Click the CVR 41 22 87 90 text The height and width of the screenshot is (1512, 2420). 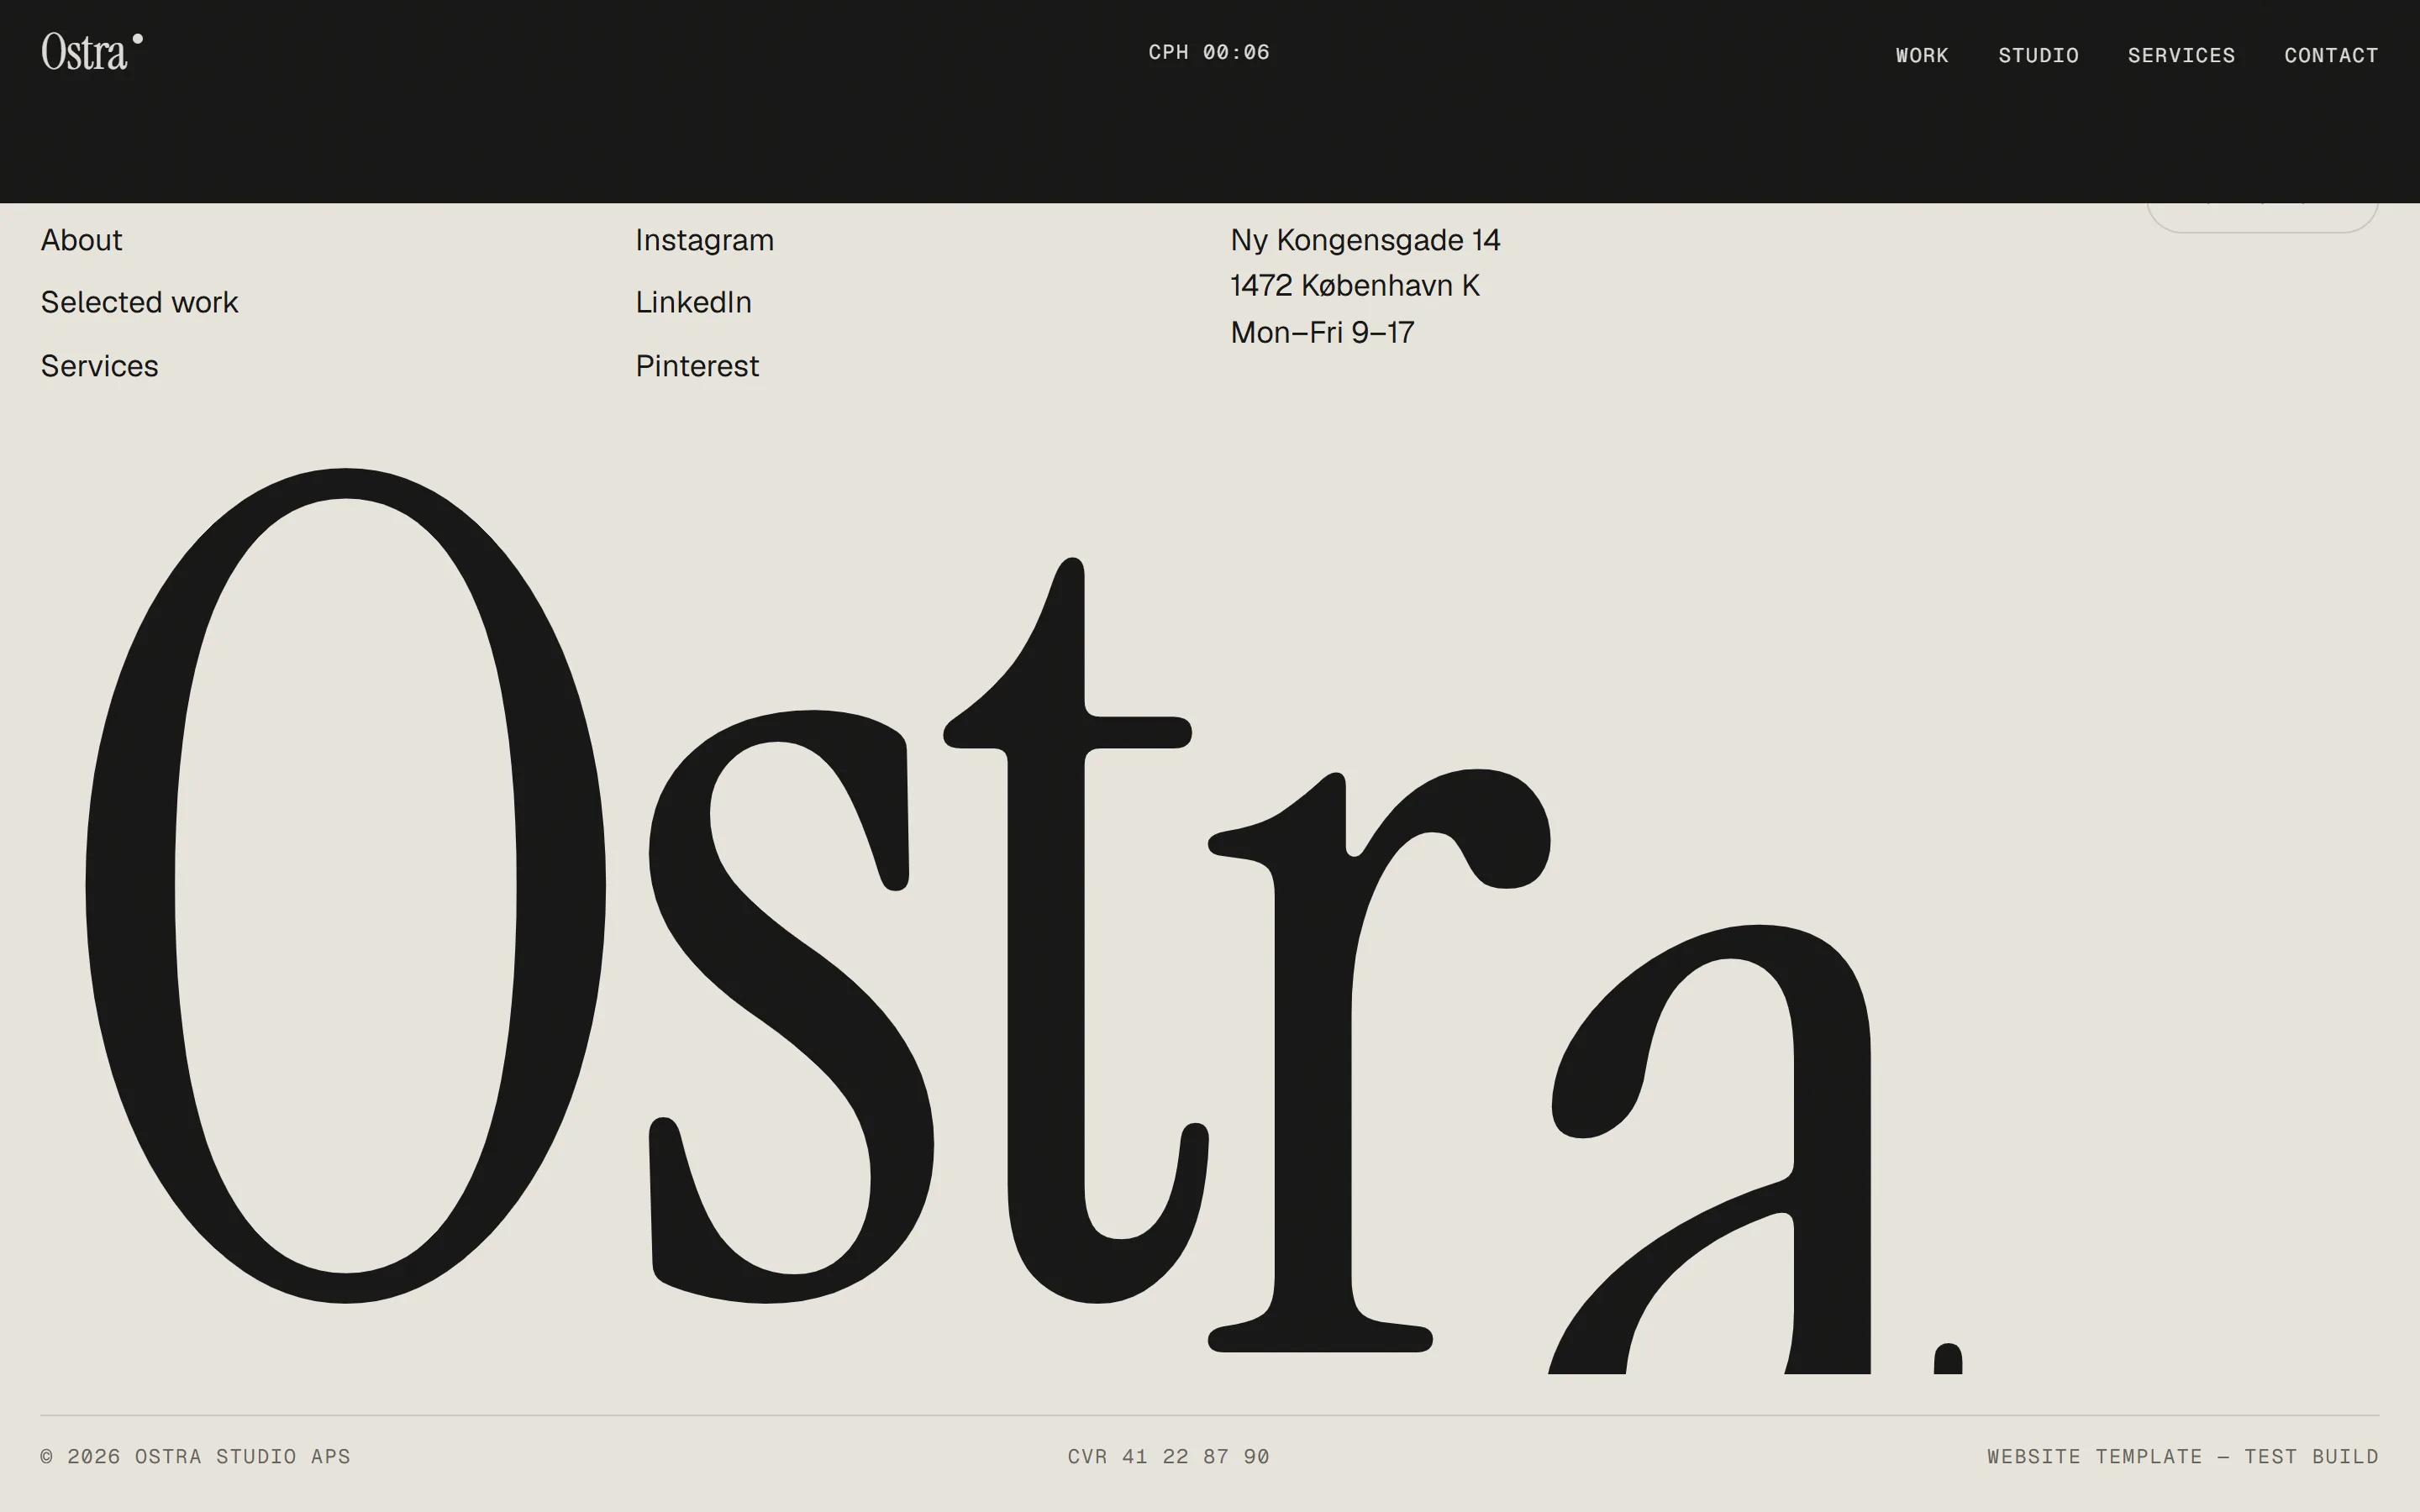coord(1168,1456)
